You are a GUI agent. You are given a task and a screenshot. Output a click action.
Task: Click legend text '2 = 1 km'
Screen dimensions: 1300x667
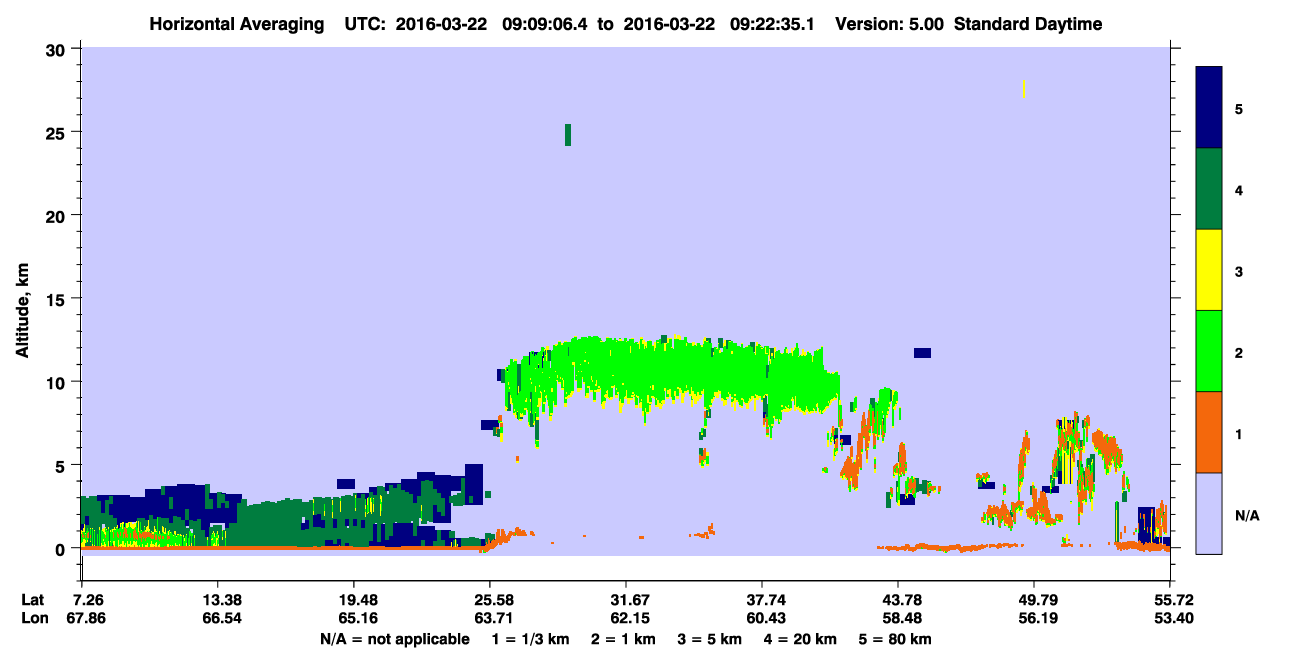click(x=623, y=639)
